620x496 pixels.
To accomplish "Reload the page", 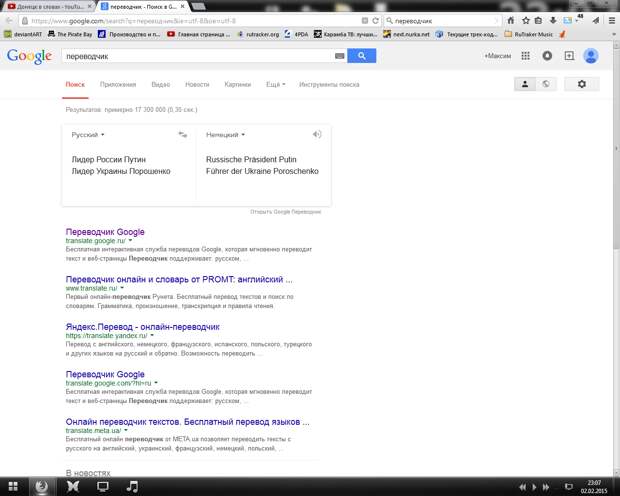I will pos(375,21).
